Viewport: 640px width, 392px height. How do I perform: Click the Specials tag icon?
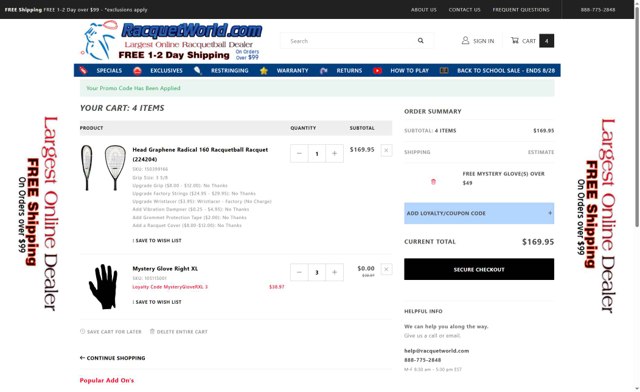83,71
